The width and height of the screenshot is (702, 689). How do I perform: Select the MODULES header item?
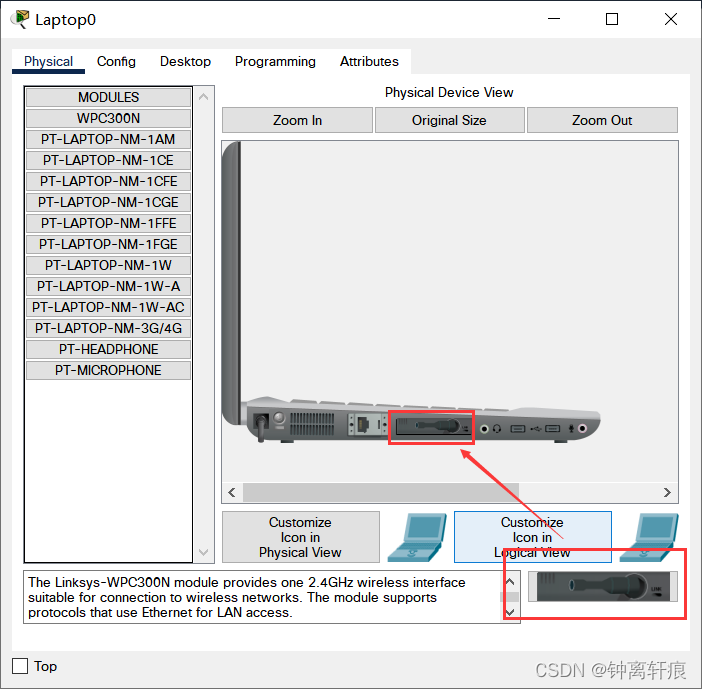point(108,97)
